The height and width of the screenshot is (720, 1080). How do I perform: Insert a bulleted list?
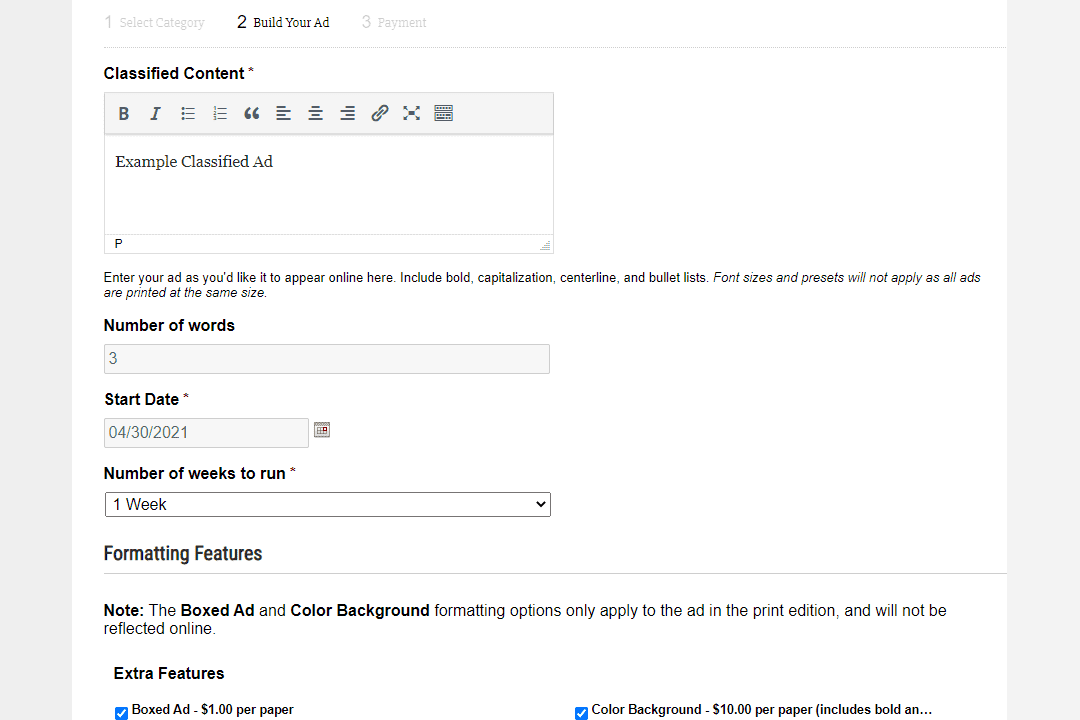pyautogui.click(x=188, y=114)
